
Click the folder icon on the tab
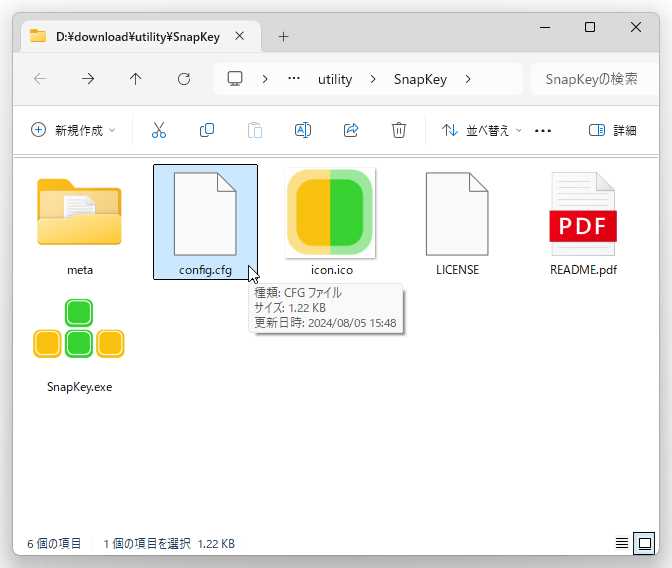click(x=38, y=36)
